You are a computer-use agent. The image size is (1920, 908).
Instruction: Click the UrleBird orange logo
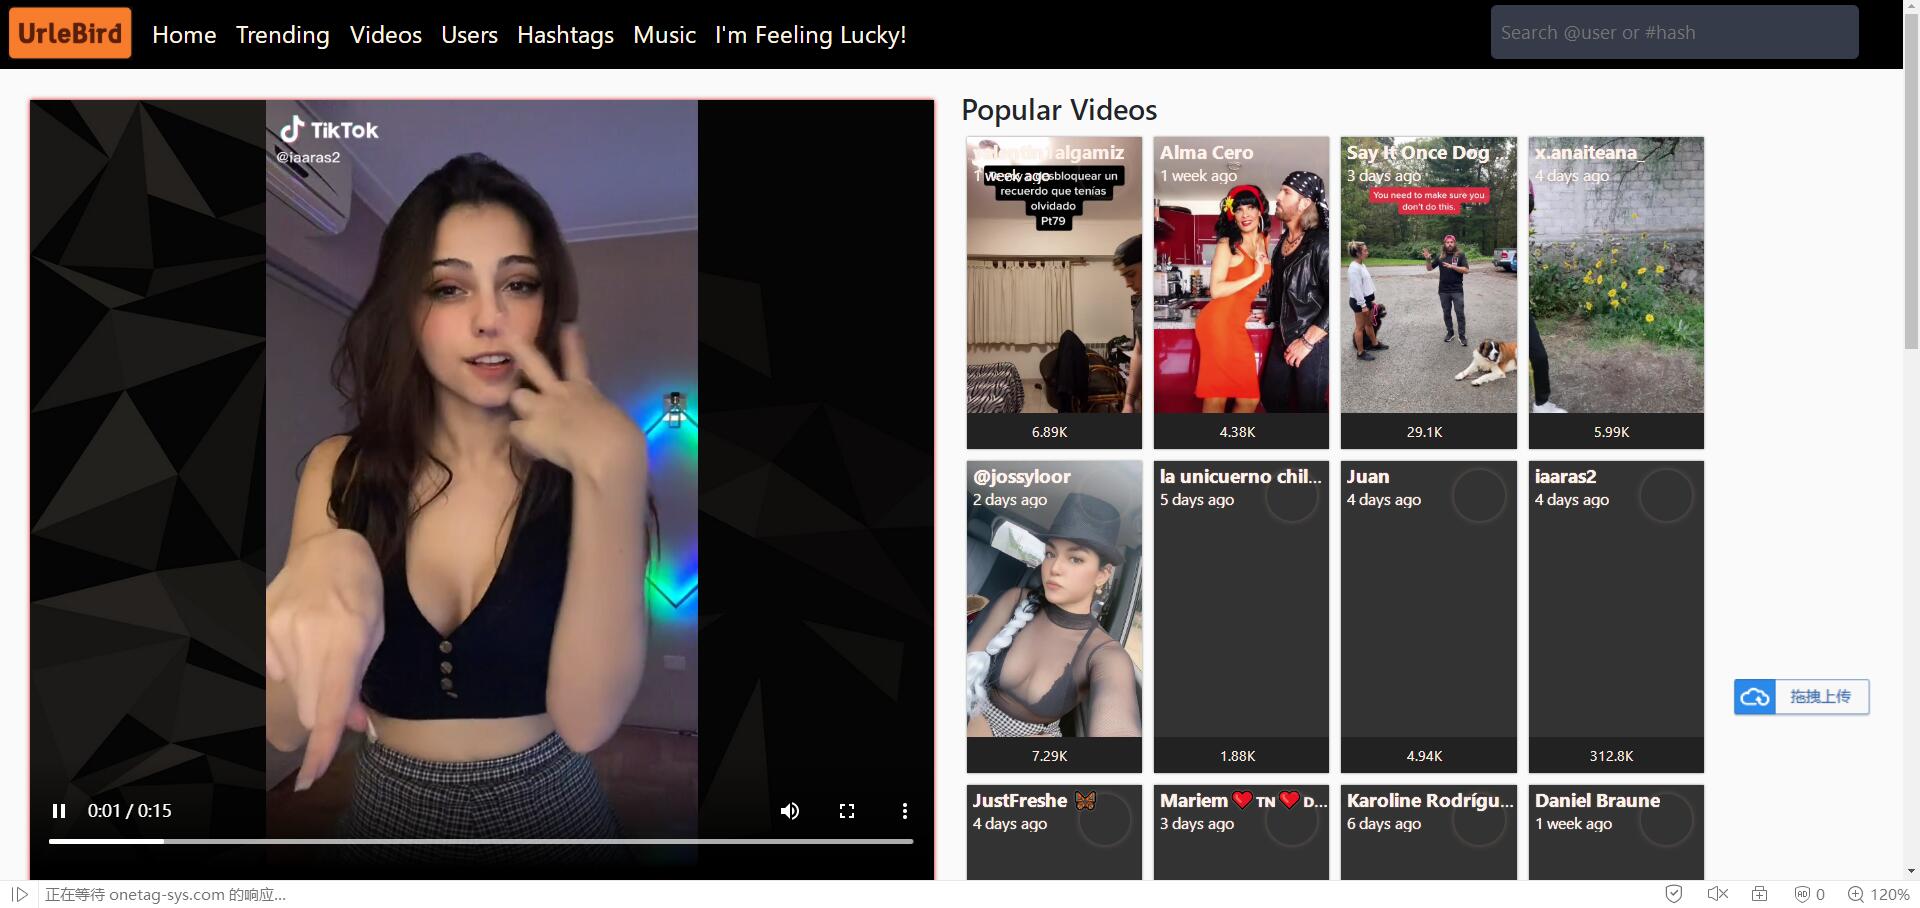pyautogui.click(x=70, y=33)
